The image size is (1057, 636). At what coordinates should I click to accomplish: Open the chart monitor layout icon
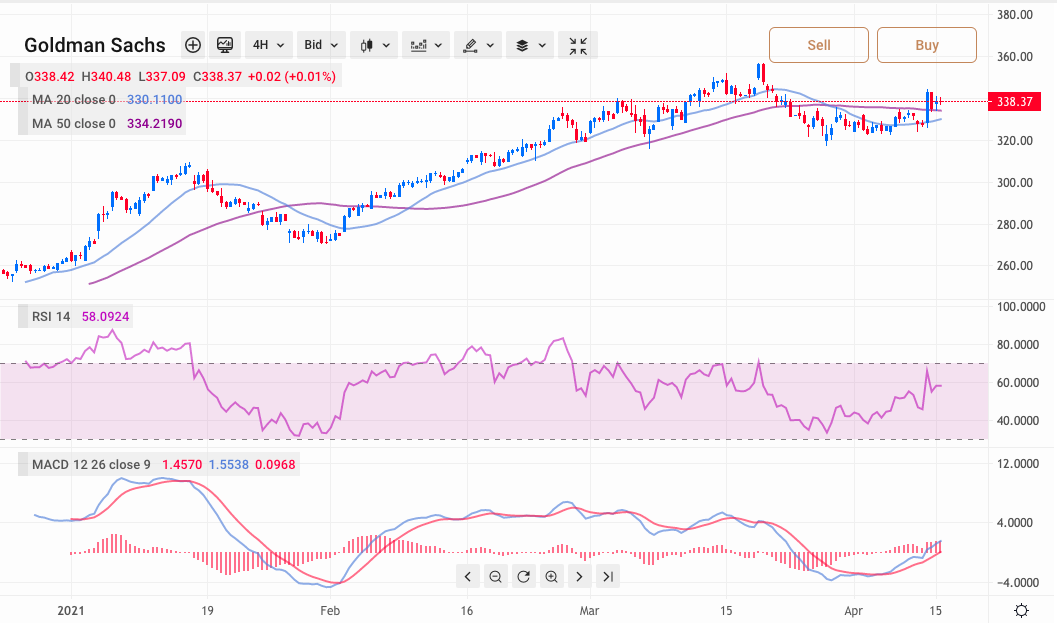click(x=224, y=45)
